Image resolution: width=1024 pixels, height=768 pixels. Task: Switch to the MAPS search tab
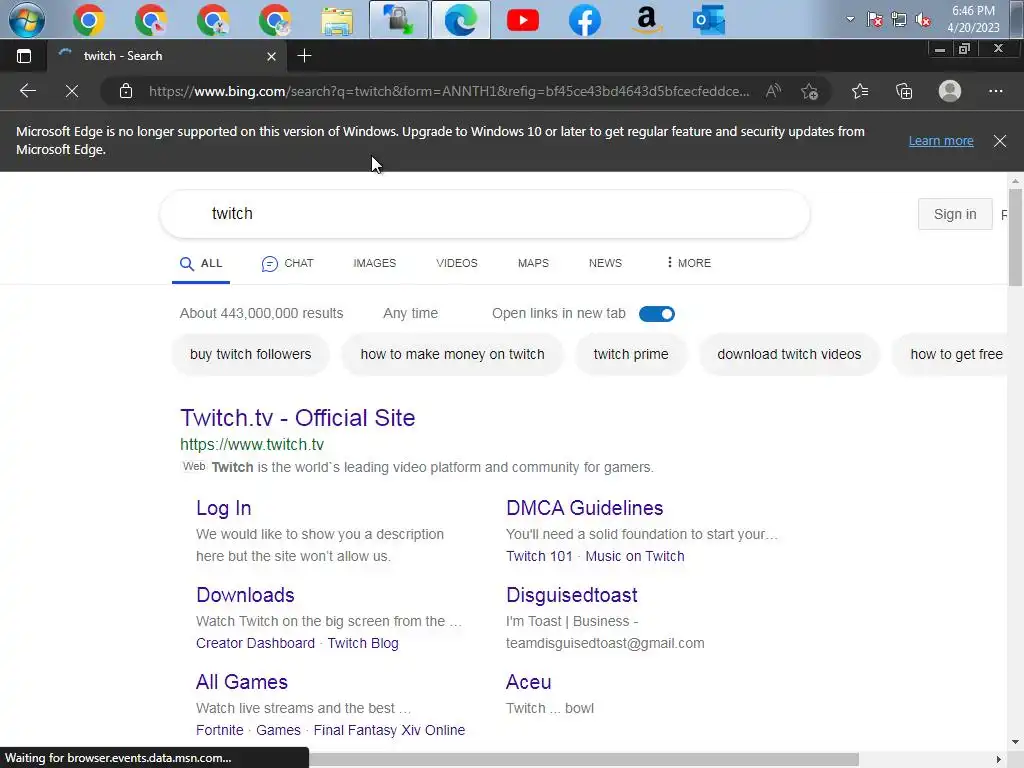(x=533, y=263)
